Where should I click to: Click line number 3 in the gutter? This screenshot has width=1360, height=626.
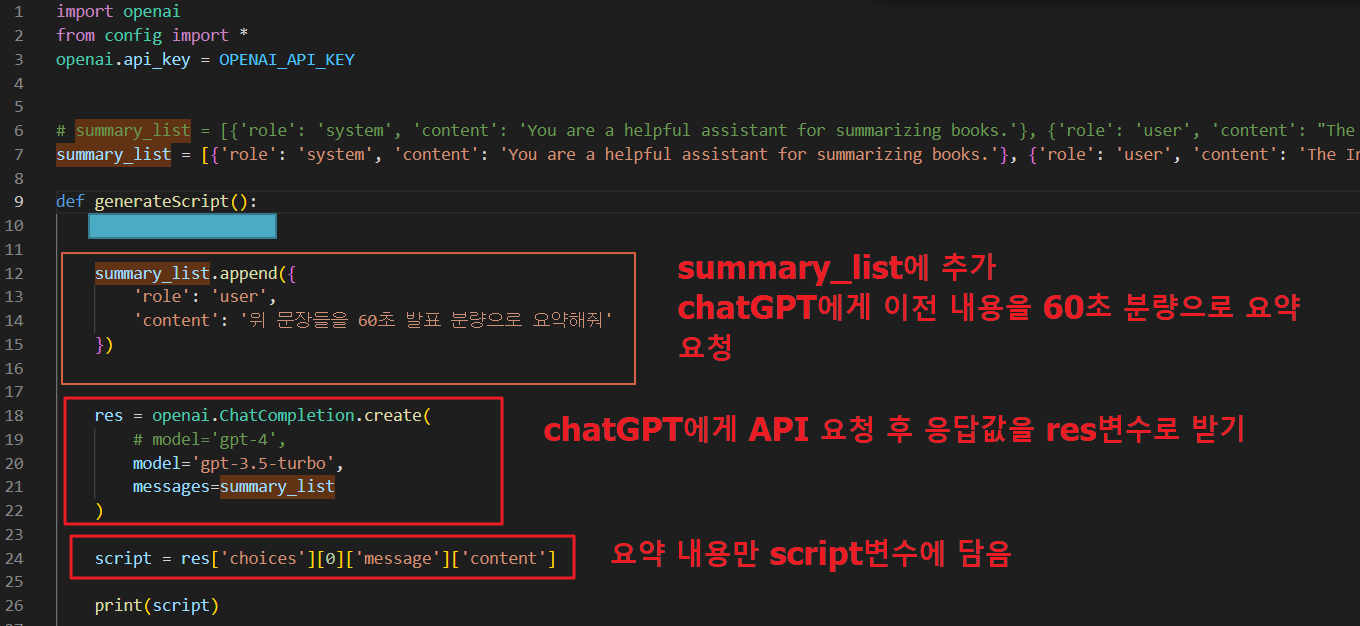[19, 59]
